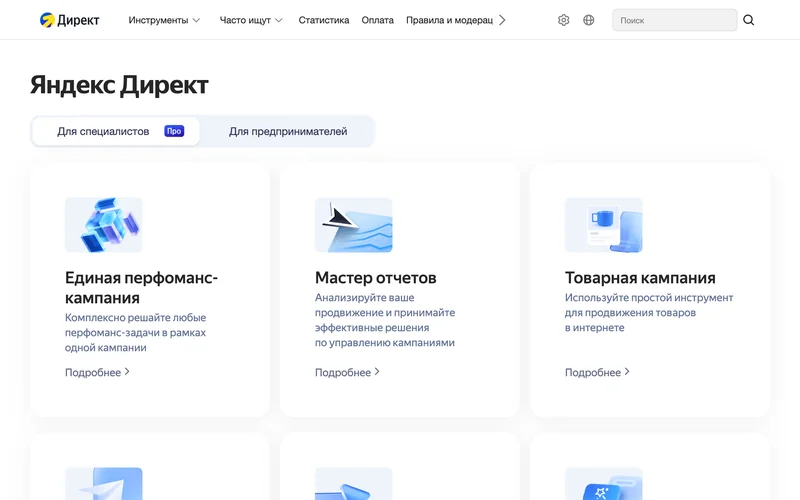800x500 pixels.
Task: Select the Для специалистов tab
Action: (x=116, y=131)
